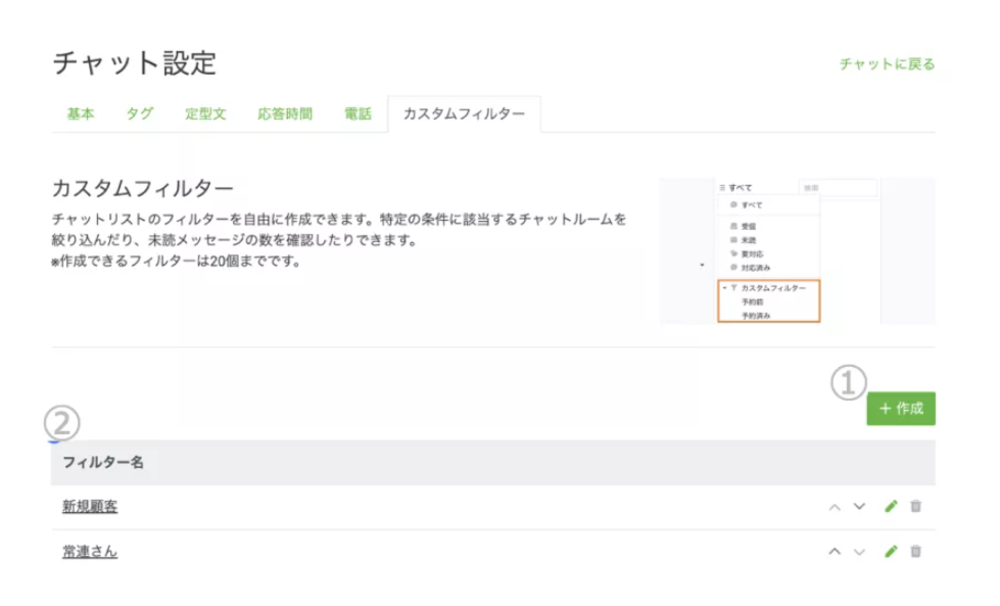The height and width of the screenshot is (606, 1000).
Task: Open the 新規顧客 filter link
Action: (x=89, y=507)
